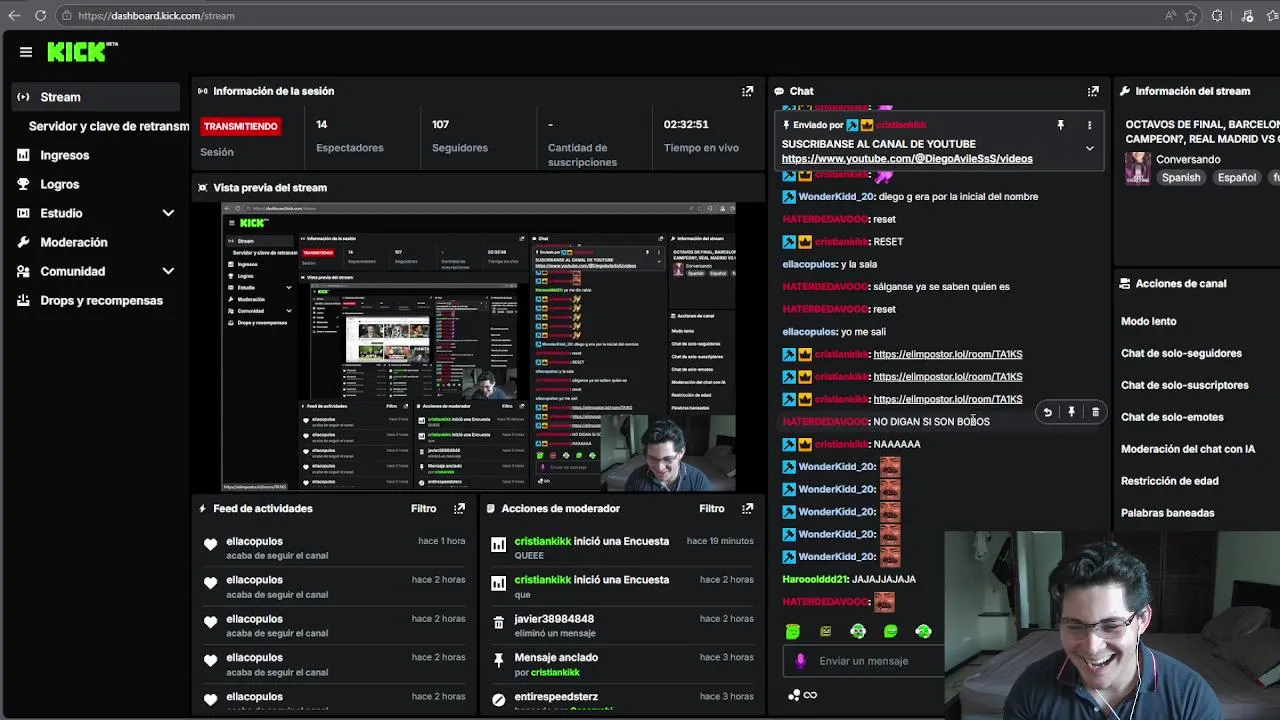Insert the first green emote above the chat box
1280x720 pixels.
[793, 631]
